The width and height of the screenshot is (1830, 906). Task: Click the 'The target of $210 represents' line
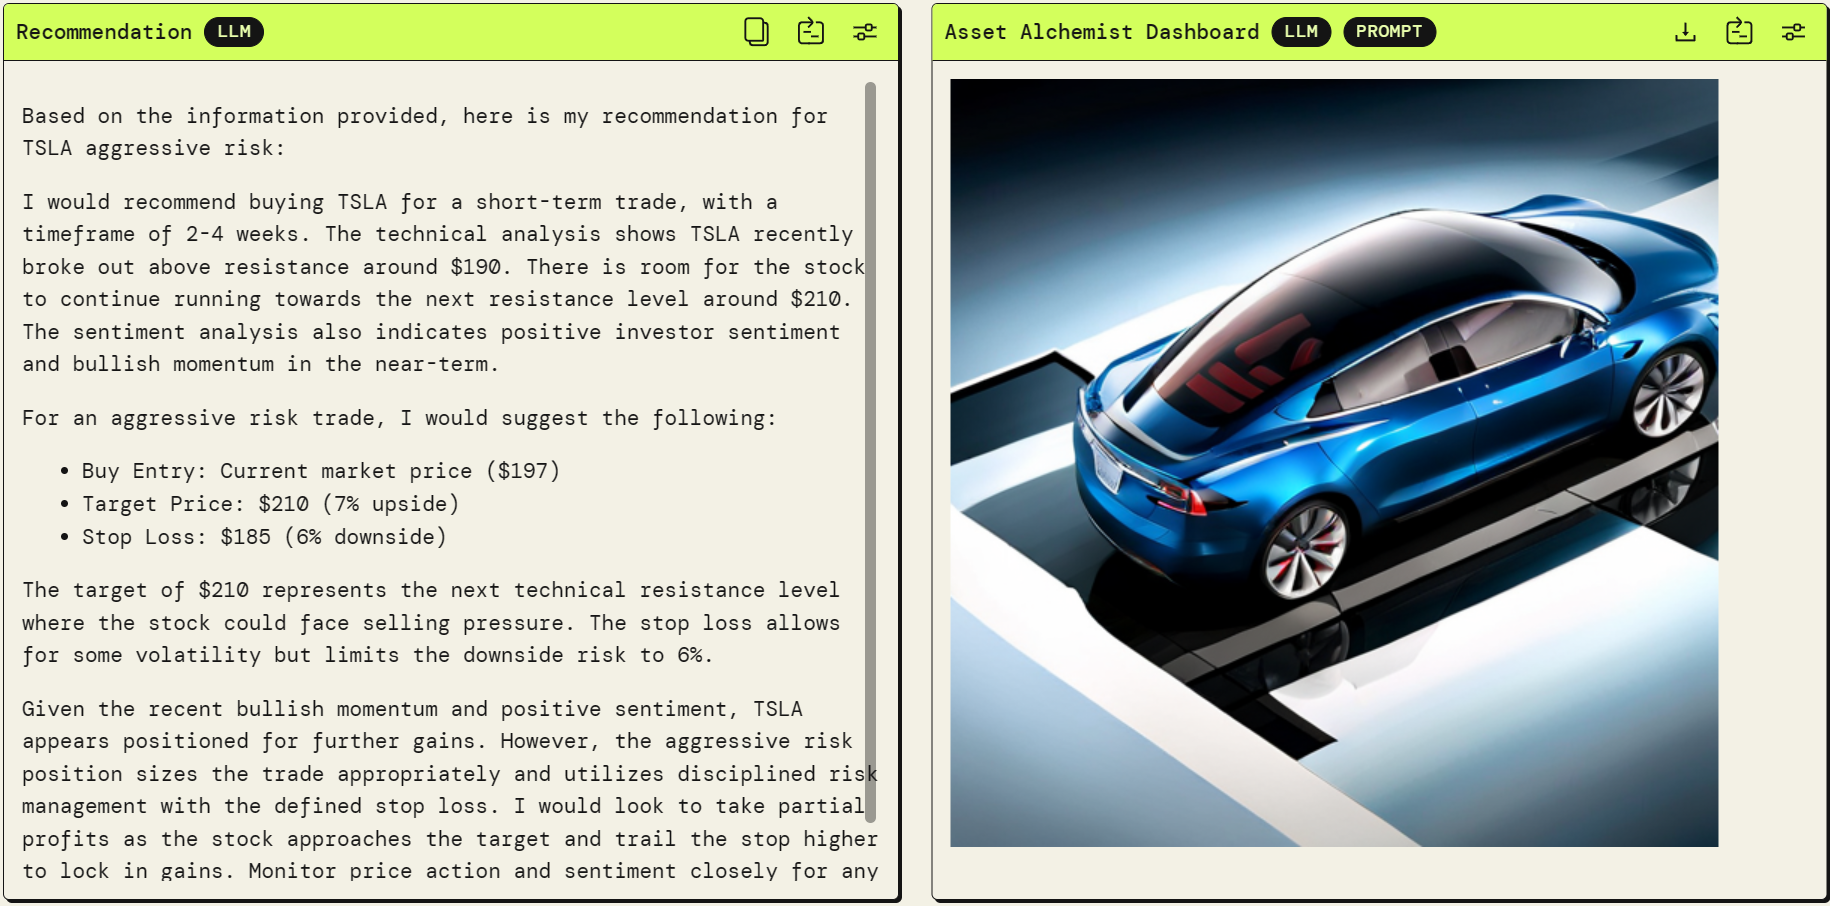tap(431, 590)
